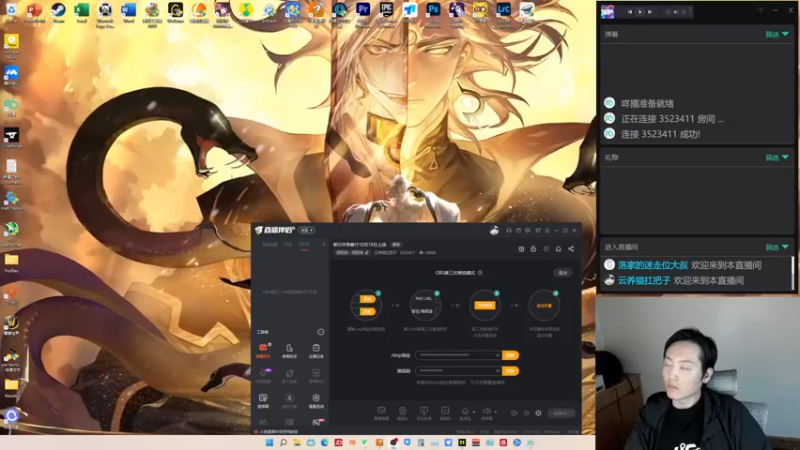Screen dimensions: 800x450
Task: Click the toolbox 工具箱 edit circle icon
Action: (320, 332)
